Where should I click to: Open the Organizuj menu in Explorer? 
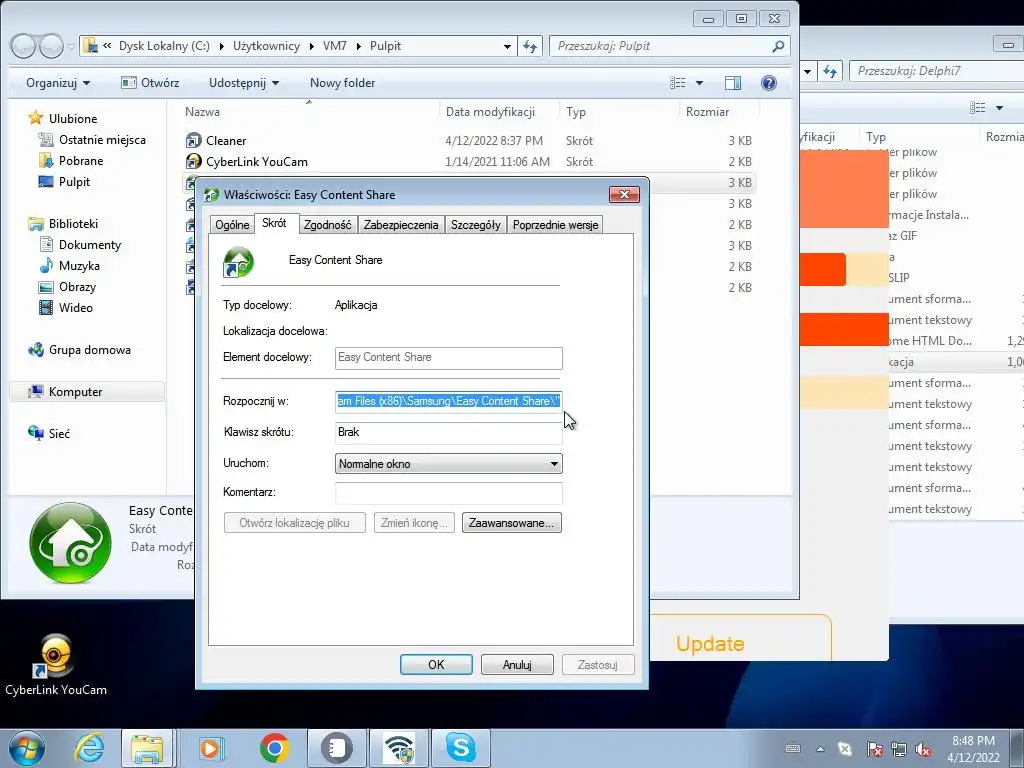(x=58, y=83)
